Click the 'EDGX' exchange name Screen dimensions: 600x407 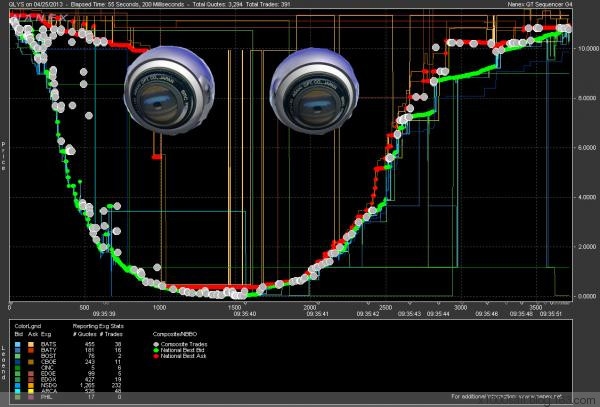(x=49, y=379)
